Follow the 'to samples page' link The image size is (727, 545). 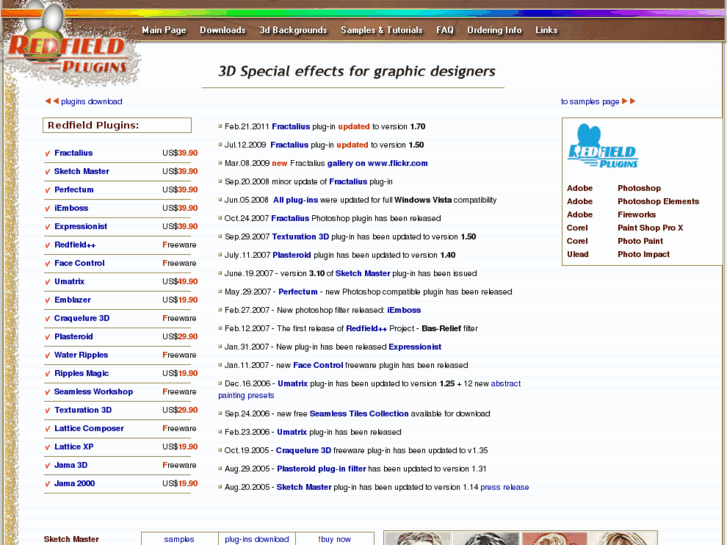click(590, 102)
